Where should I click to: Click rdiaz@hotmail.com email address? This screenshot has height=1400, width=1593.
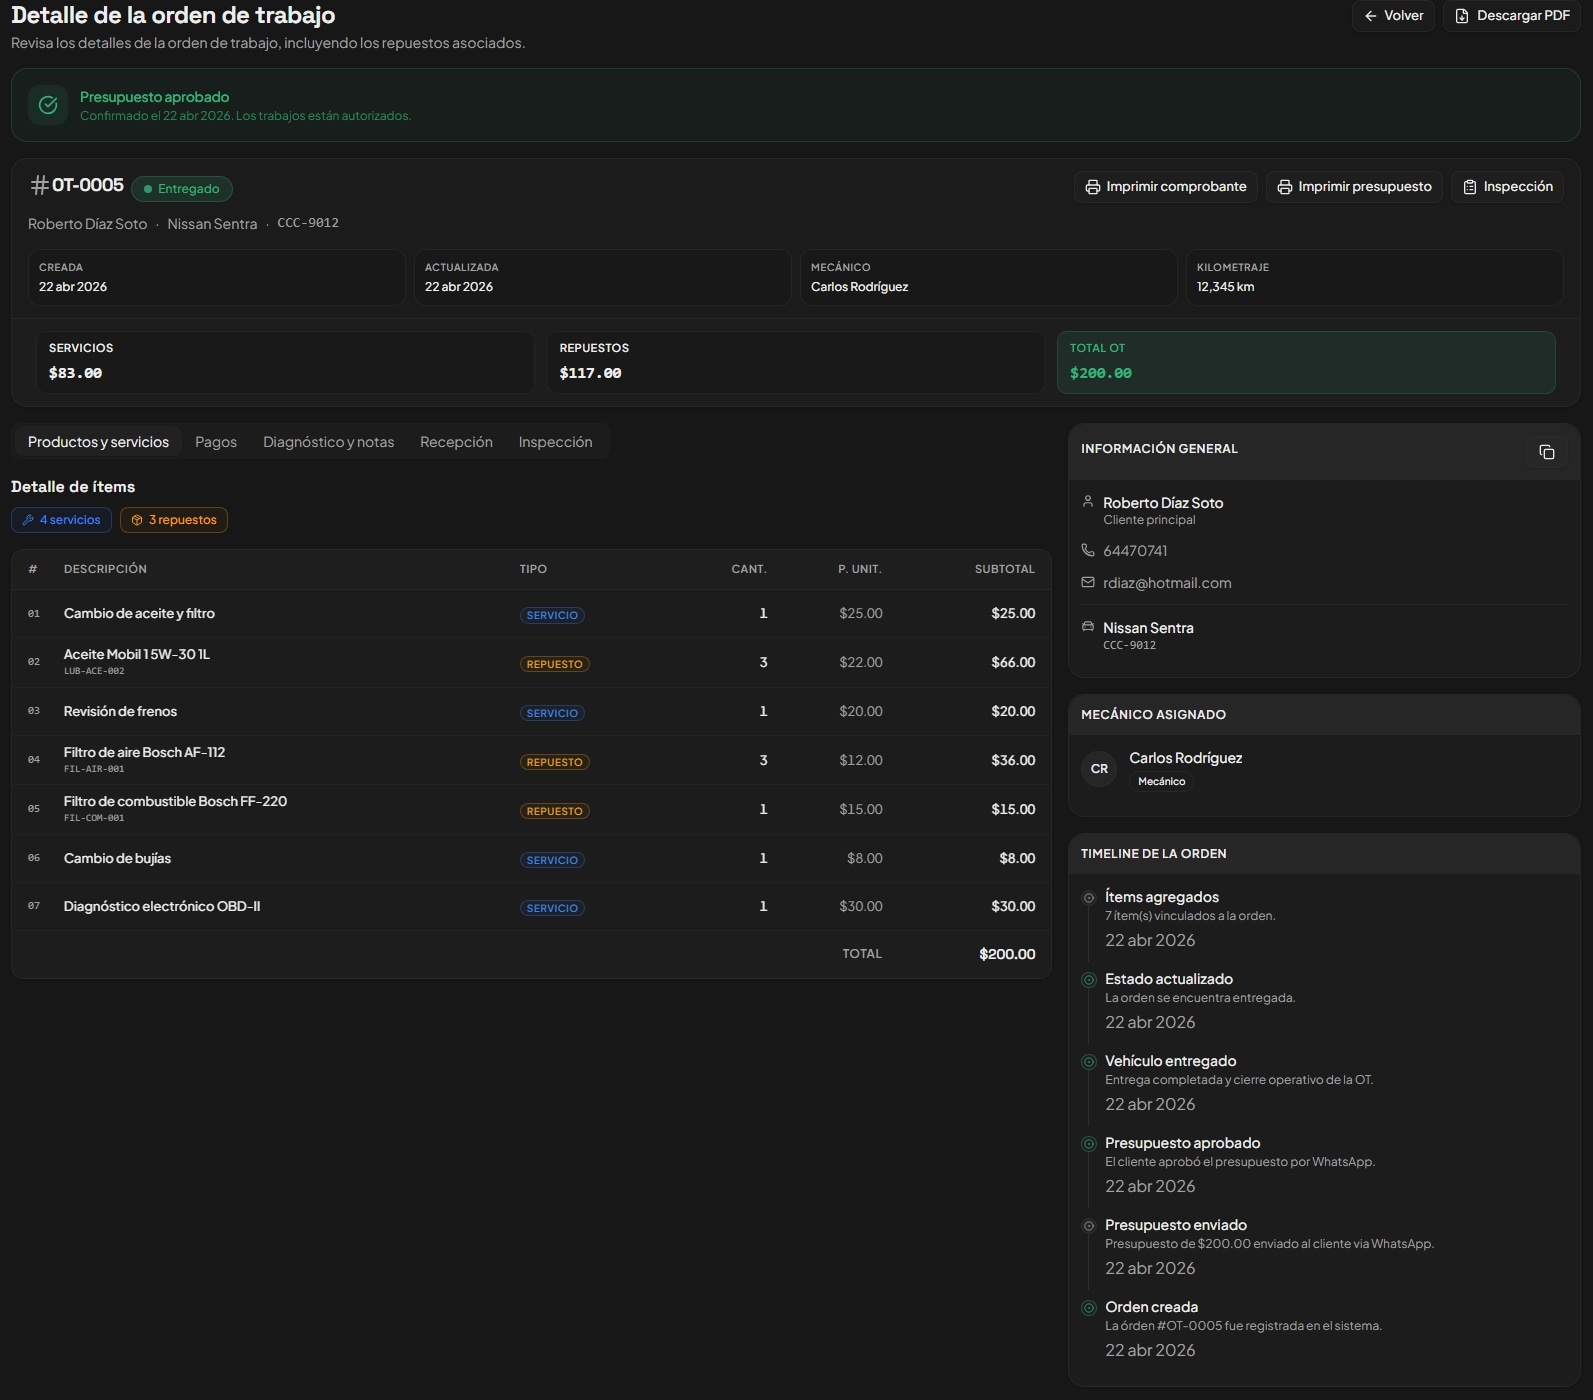click(1167, 583)
